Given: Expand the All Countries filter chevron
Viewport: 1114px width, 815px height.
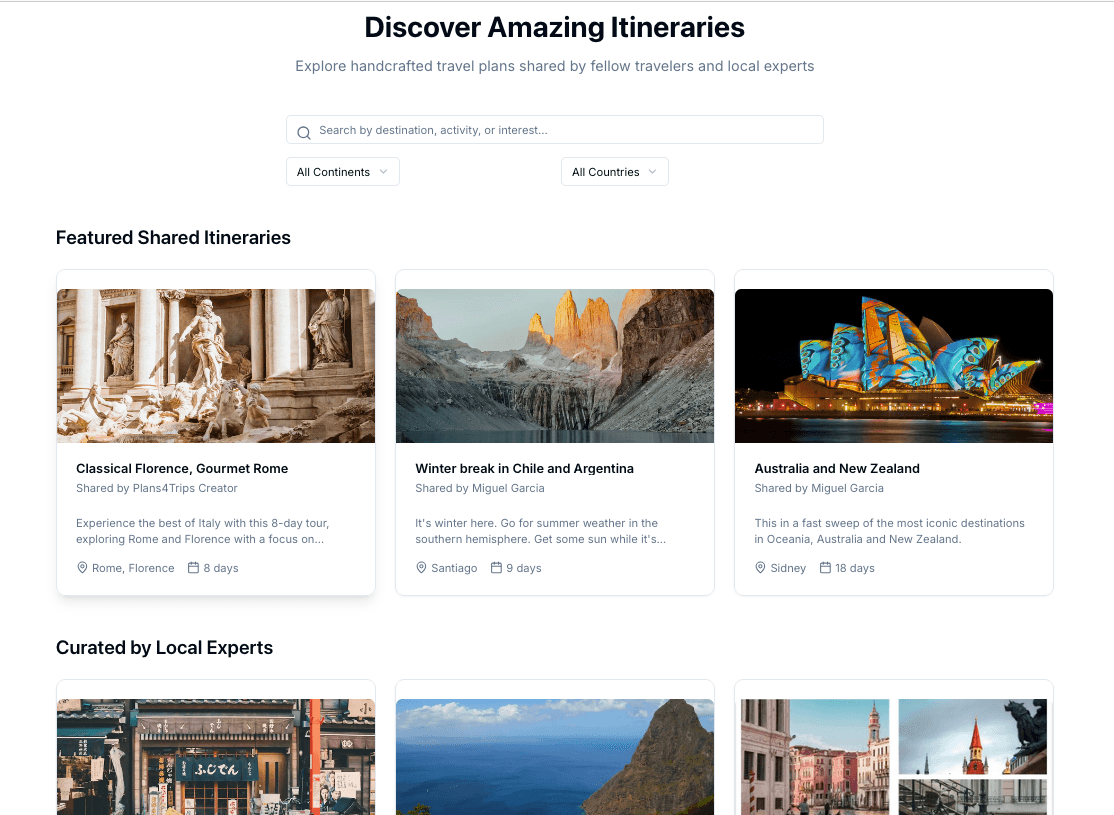Looking at the screenshot, I should coord(655,171).
